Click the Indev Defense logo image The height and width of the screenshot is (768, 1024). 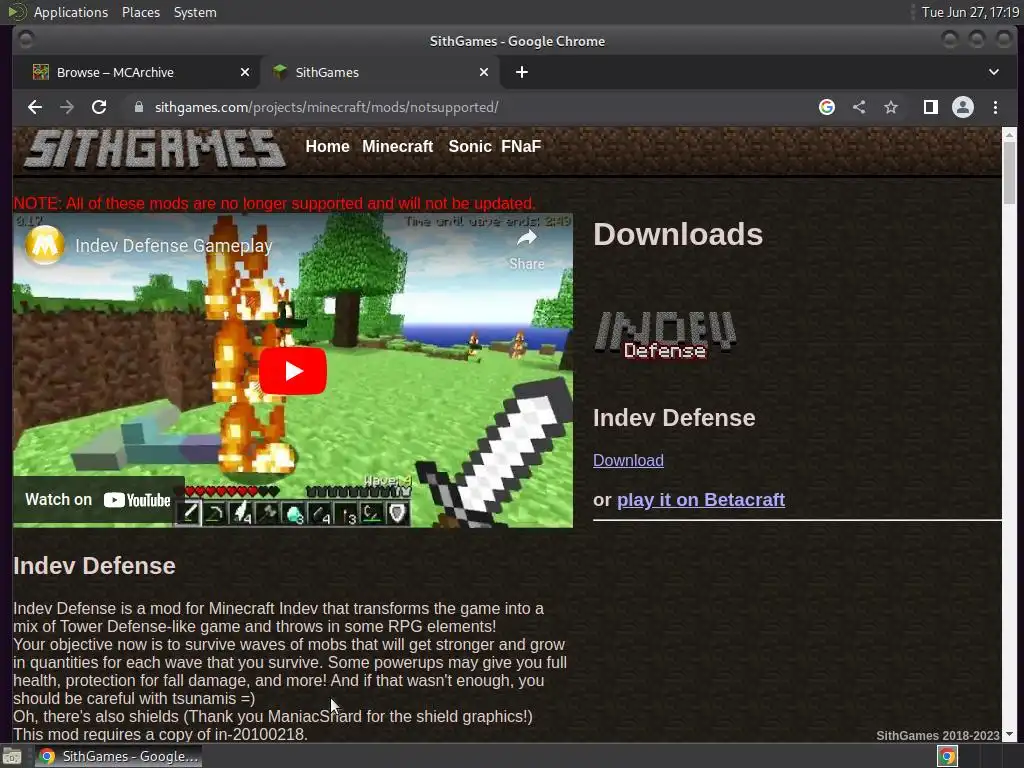[x=665, y=334]
